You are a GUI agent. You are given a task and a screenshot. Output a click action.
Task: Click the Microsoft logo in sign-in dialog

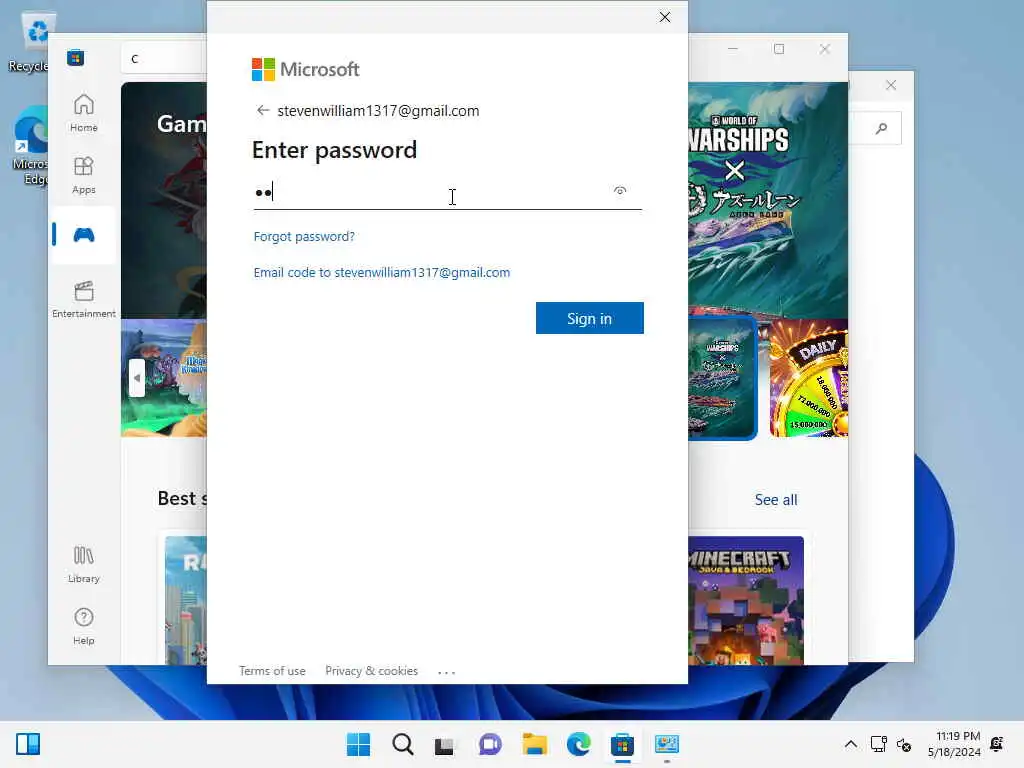click(305, 69)
